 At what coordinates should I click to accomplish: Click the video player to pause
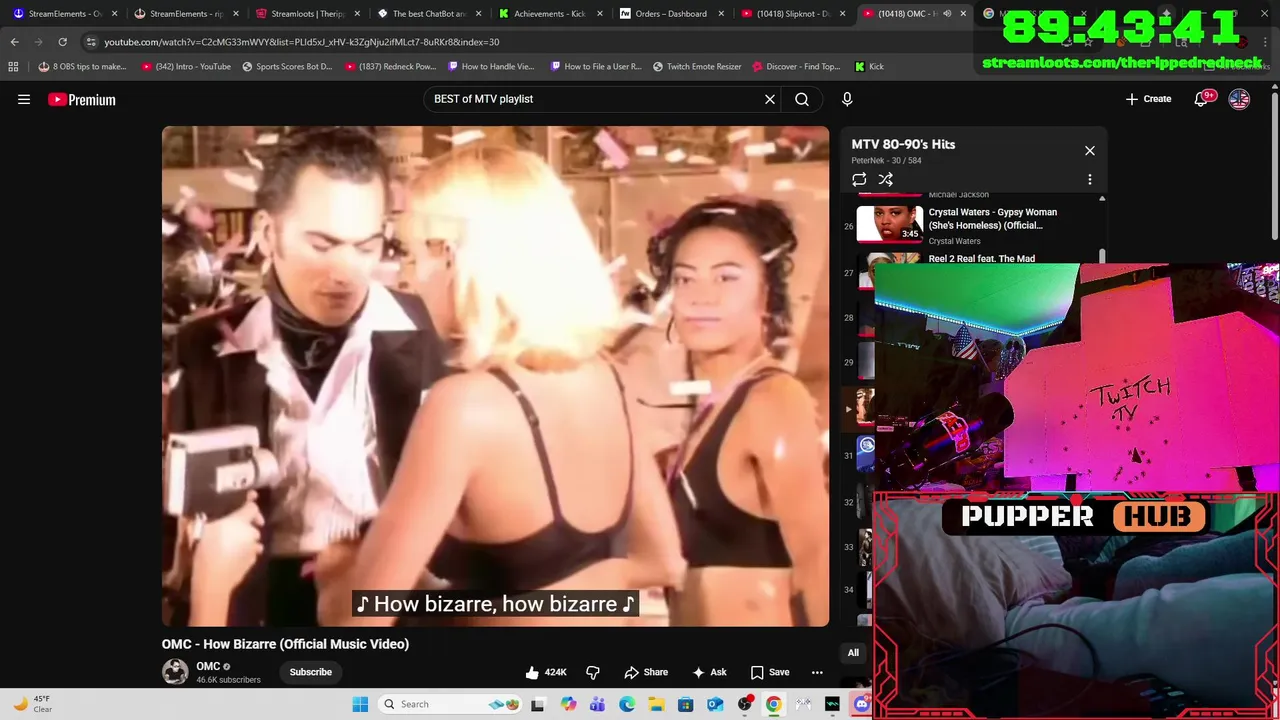[495, 376]
